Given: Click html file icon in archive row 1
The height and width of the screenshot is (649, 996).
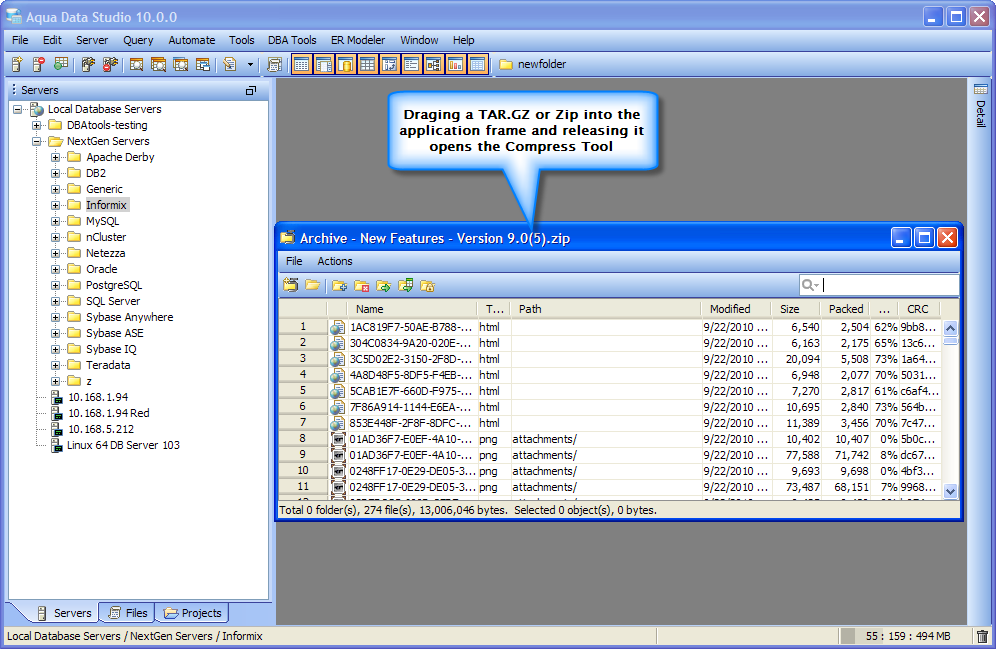Looking at the screenshot, I should (338, 327).
